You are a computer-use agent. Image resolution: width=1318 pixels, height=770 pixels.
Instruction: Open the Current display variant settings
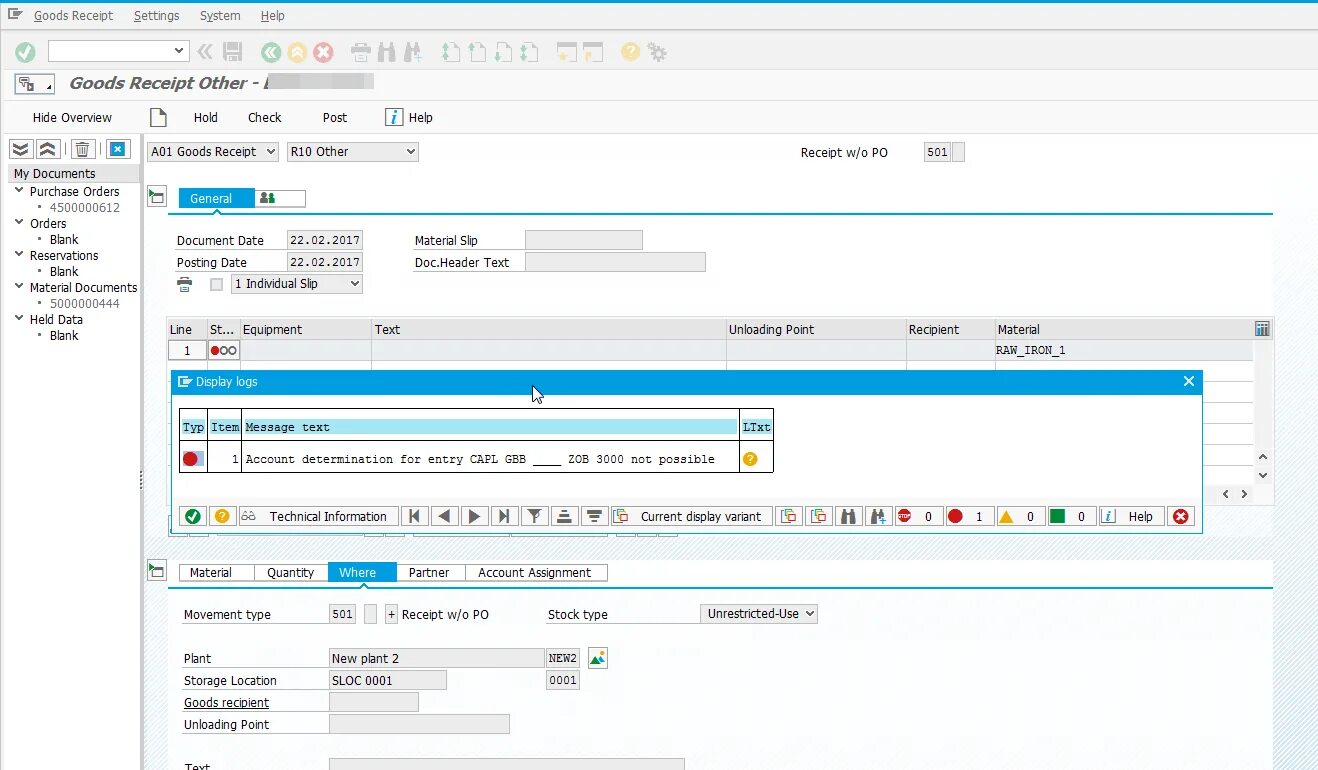point(691,516)
